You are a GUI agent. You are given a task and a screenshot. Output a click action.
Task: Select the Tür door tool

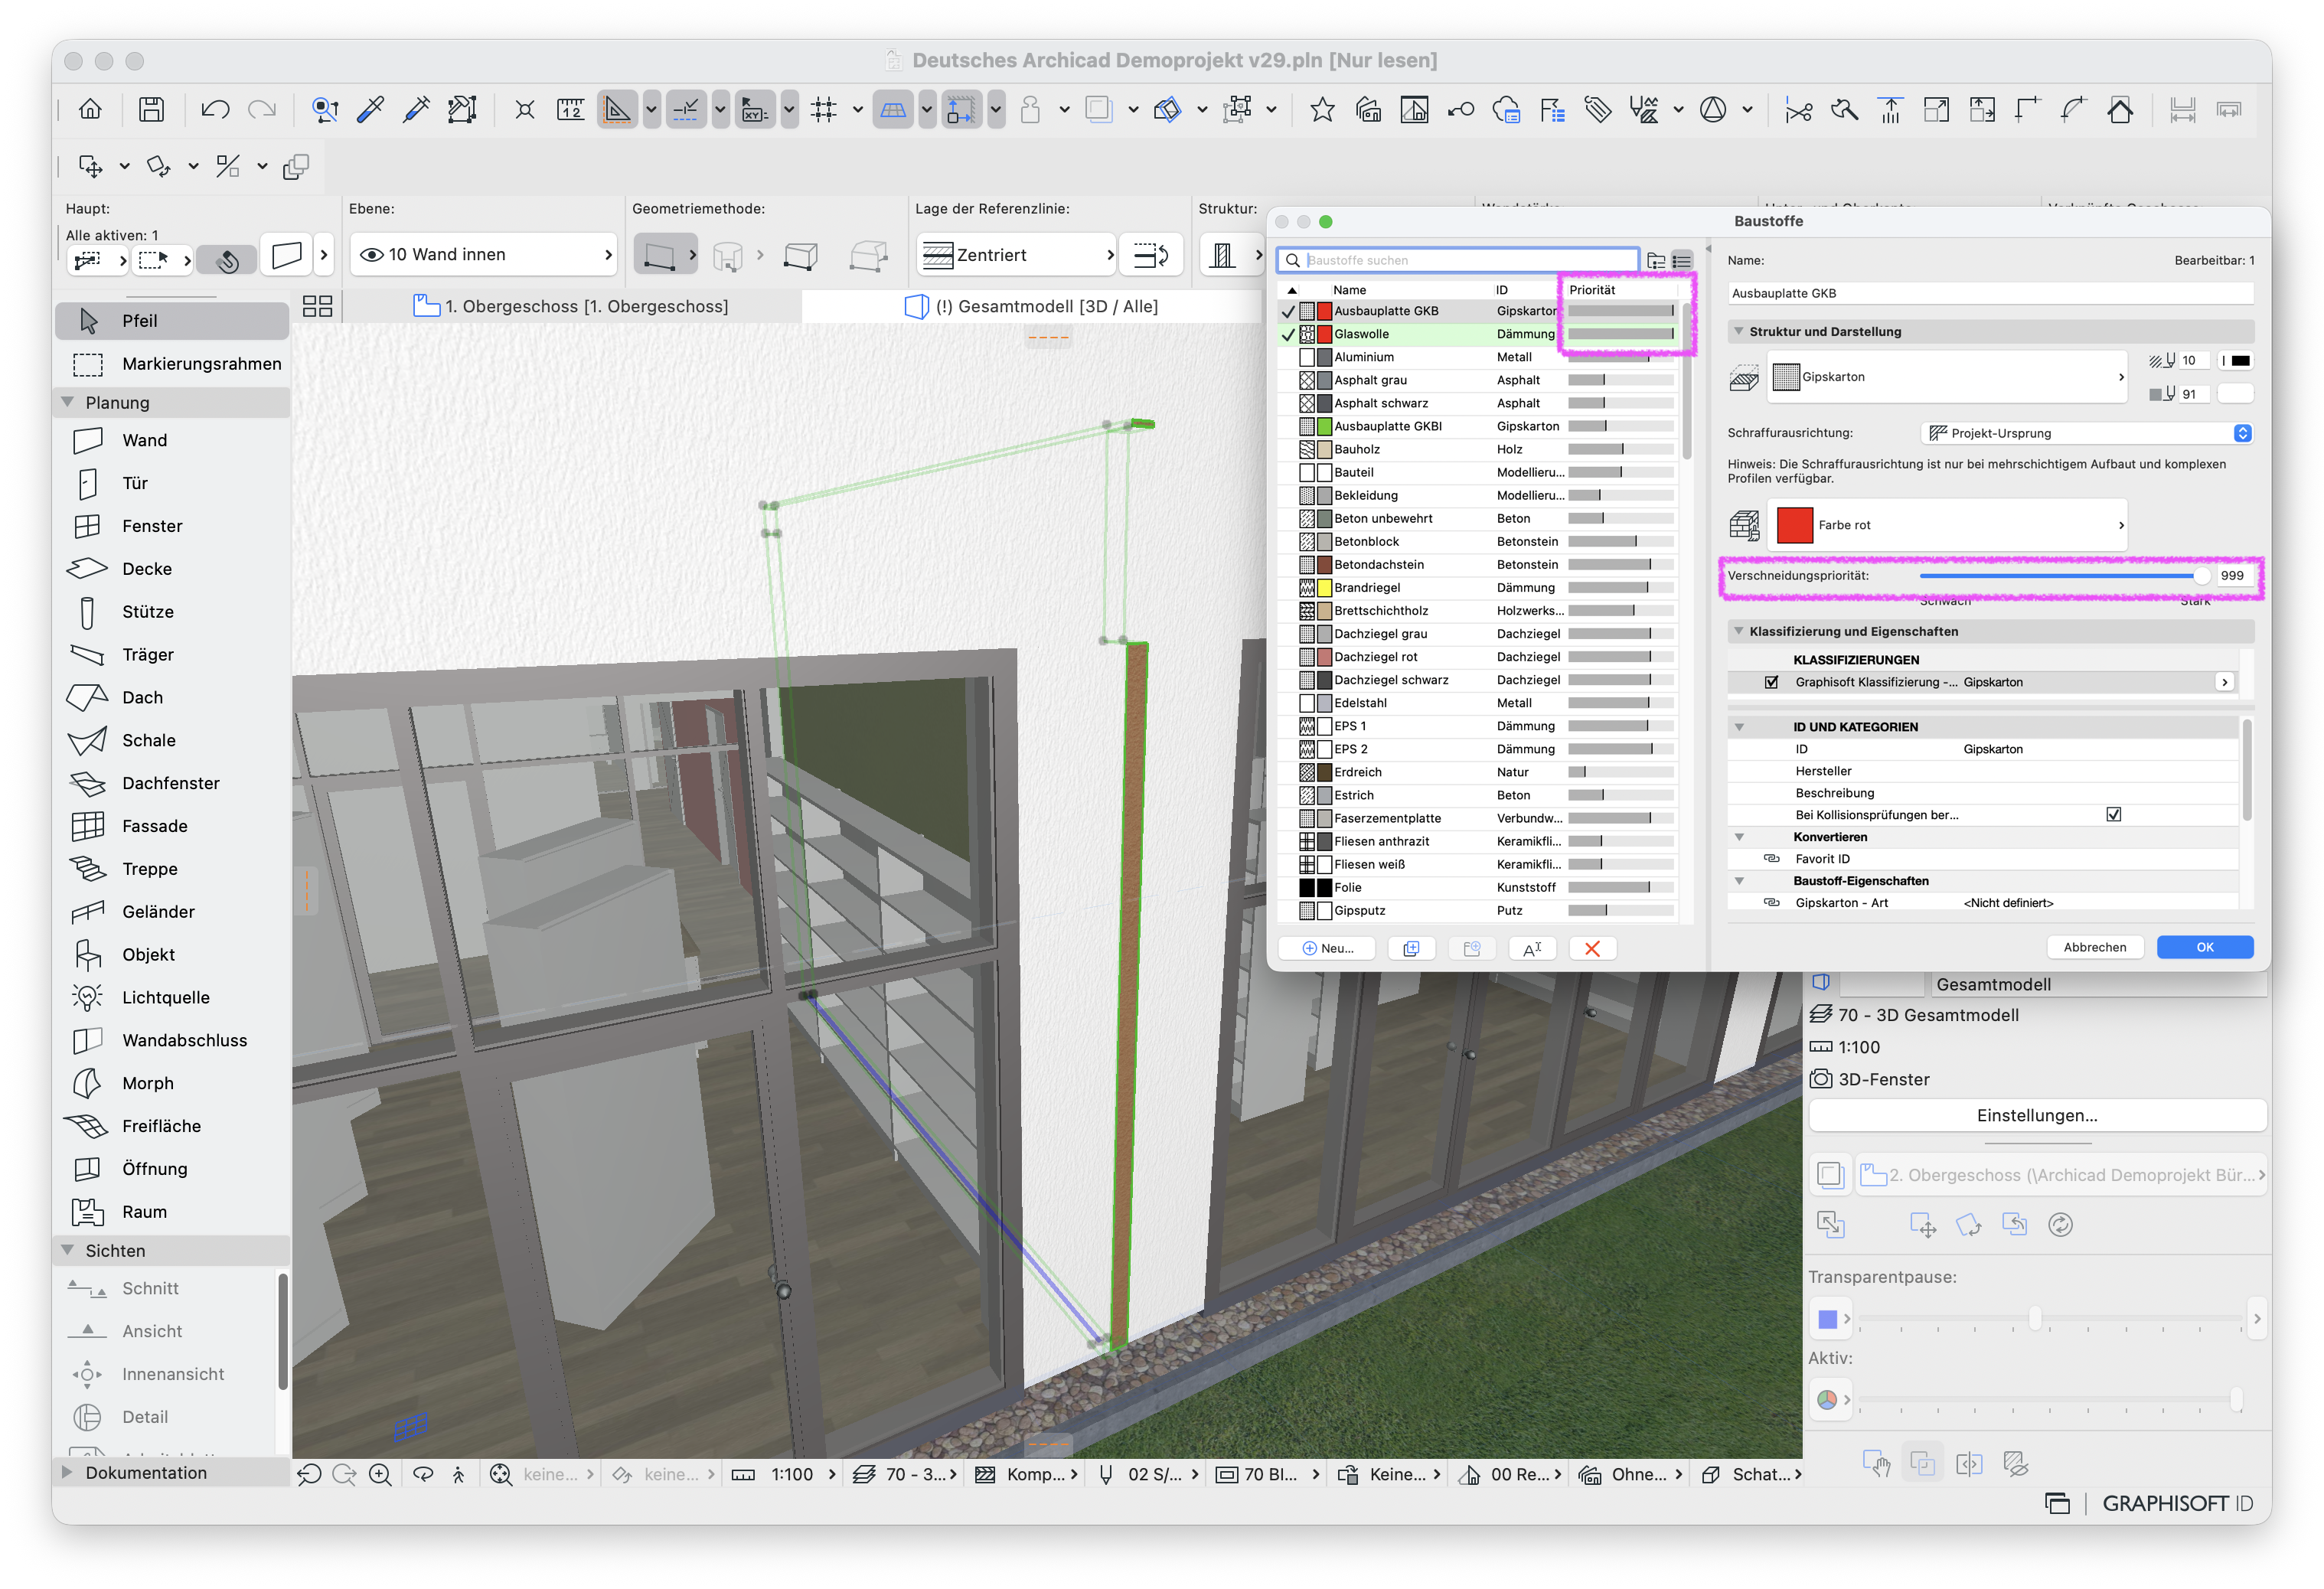[172, 483]
